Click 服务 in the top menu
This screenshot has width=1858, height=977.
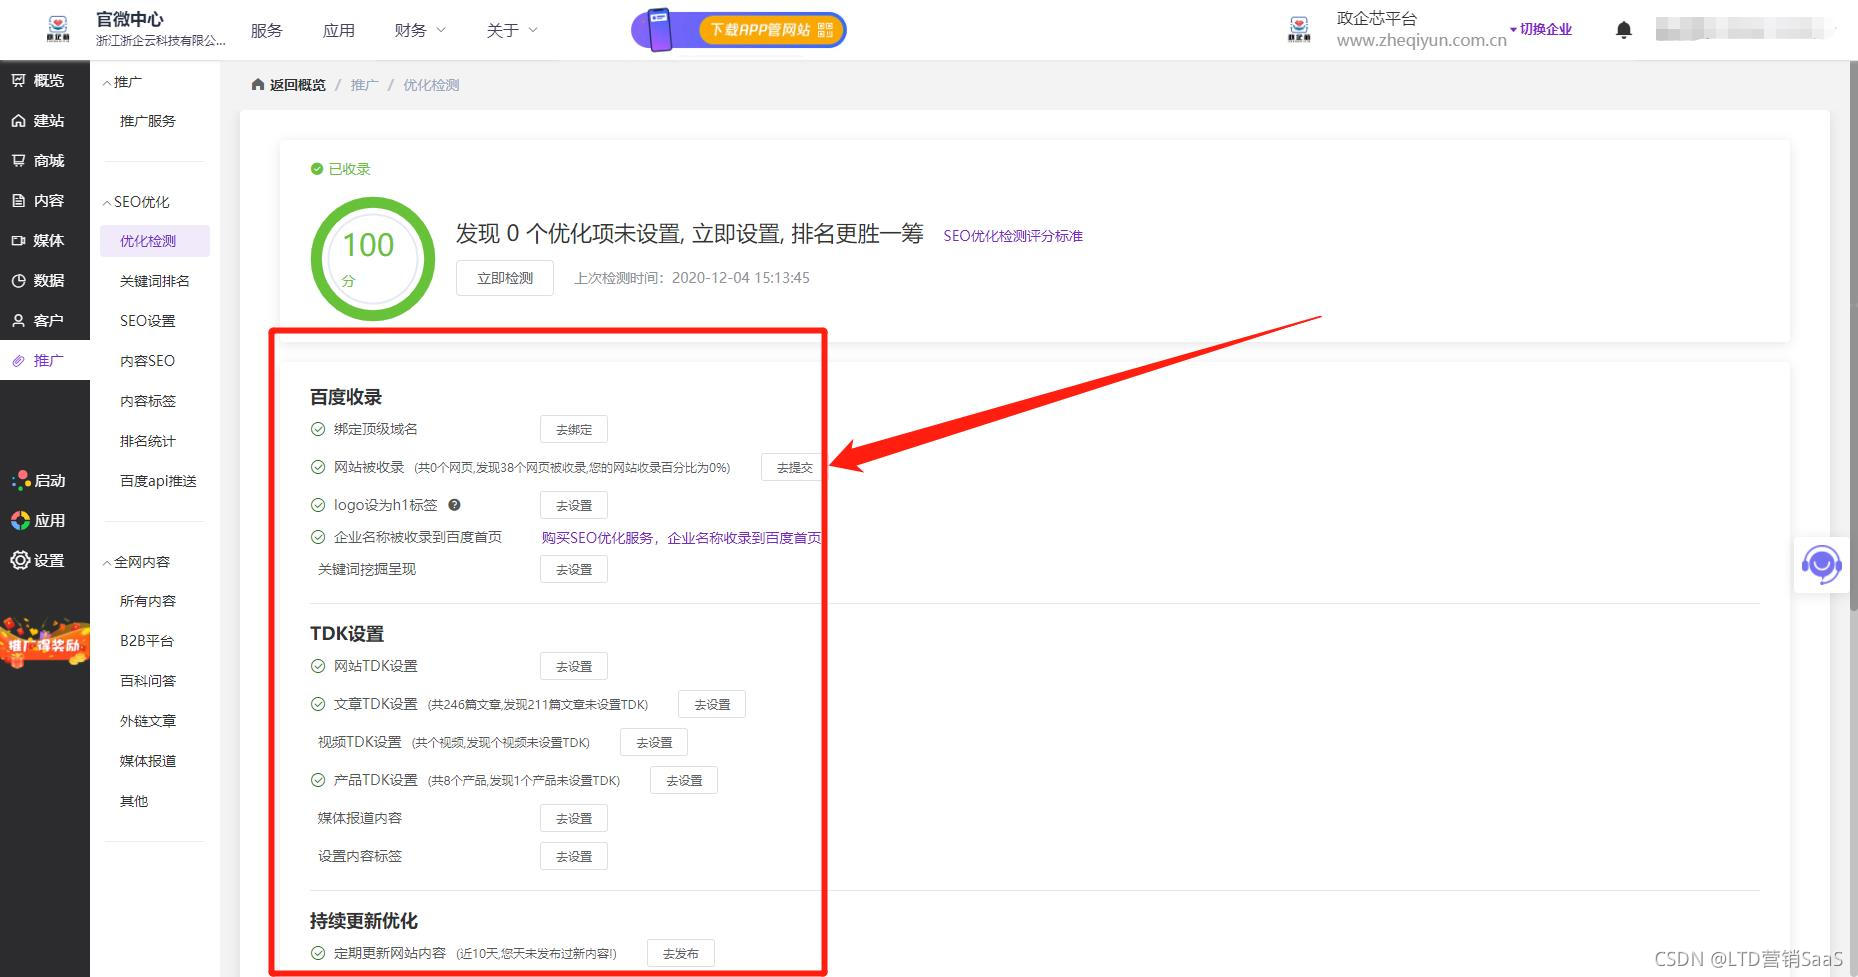(265, 29)
